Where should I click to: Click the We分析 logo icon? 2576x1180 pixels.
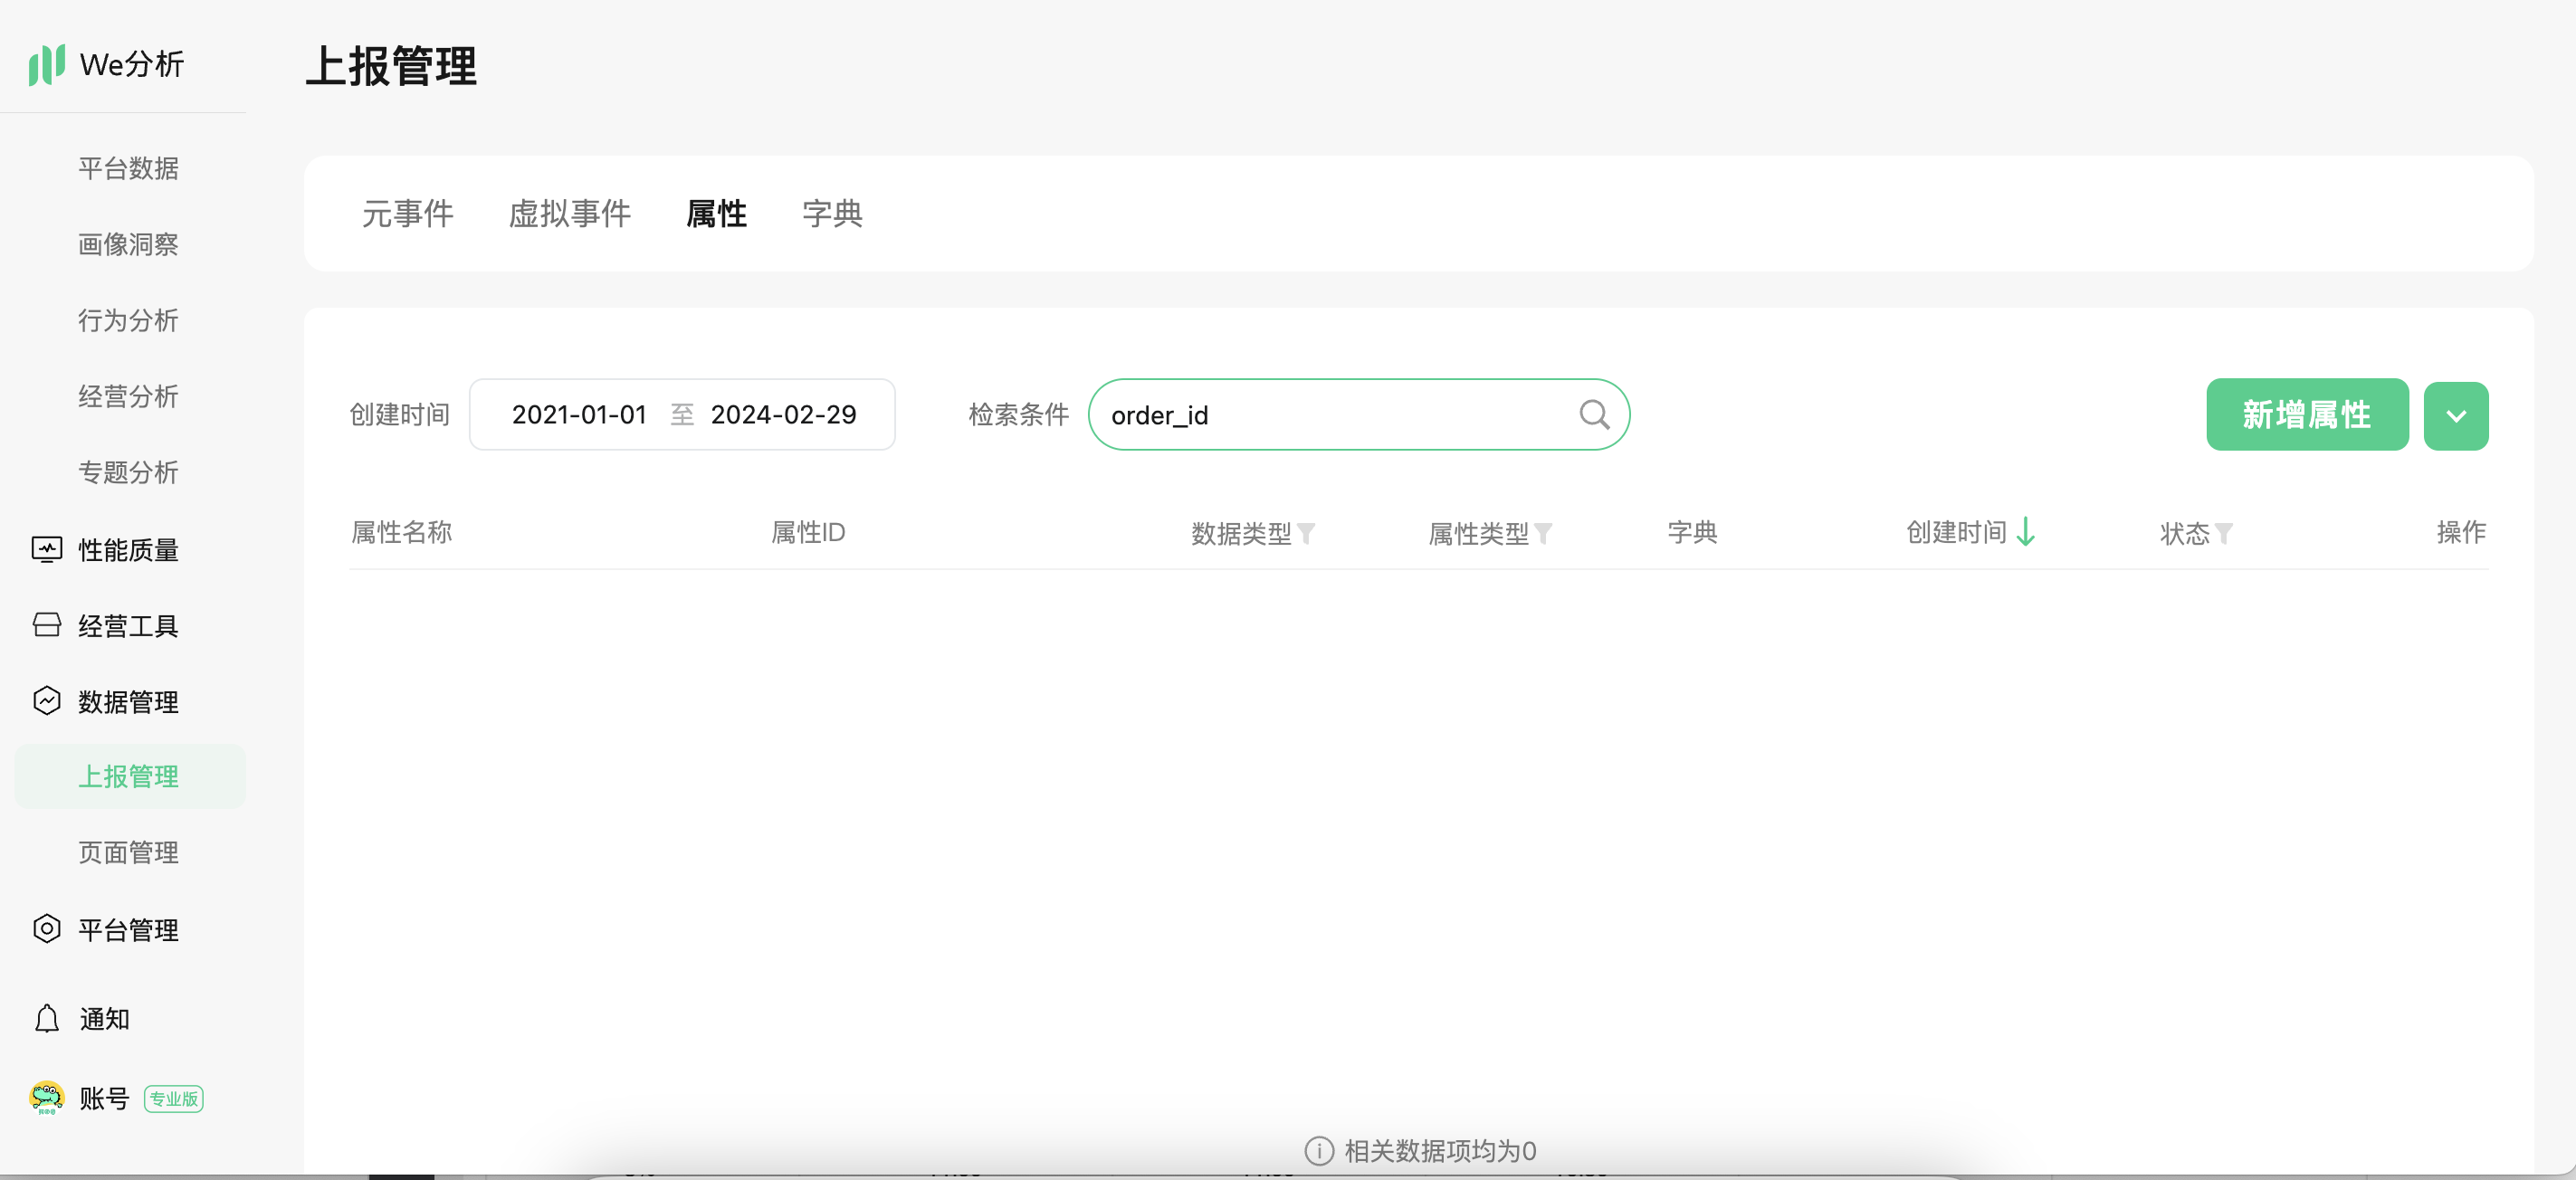coord(47,64)
